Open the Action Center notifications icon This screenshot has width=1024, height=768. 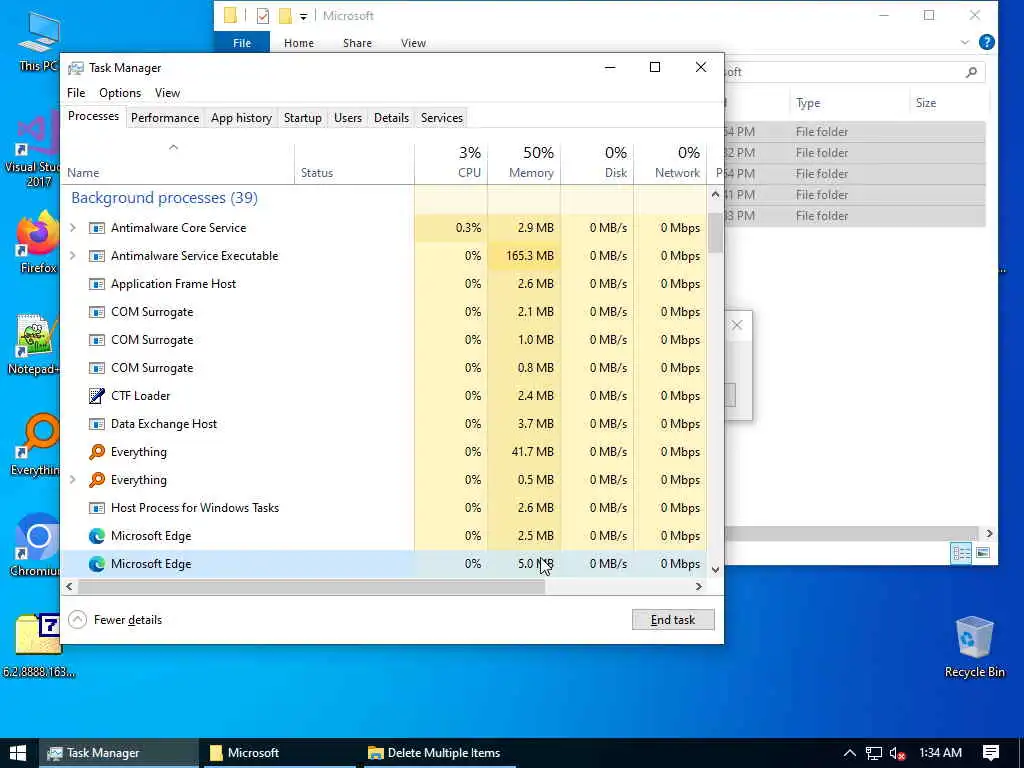pyautogui.click(x=991, y=753)
